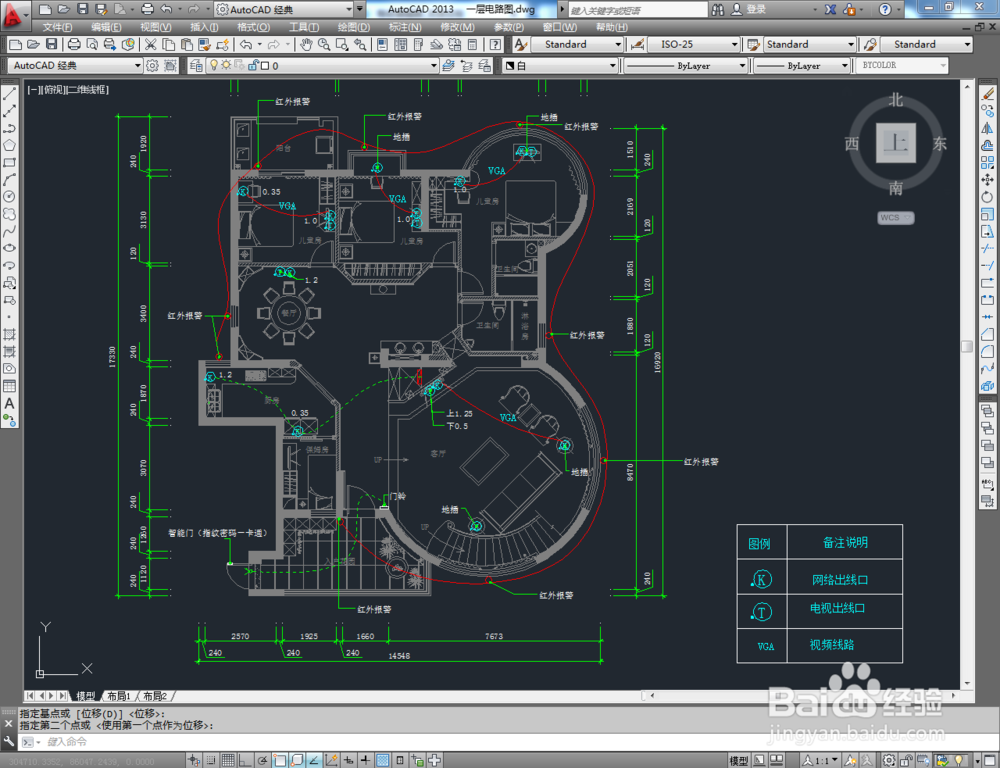The height and width of the screenshot is (768, 1000).
Task: Select the Circle draw tool
Action: coord(10,197)
